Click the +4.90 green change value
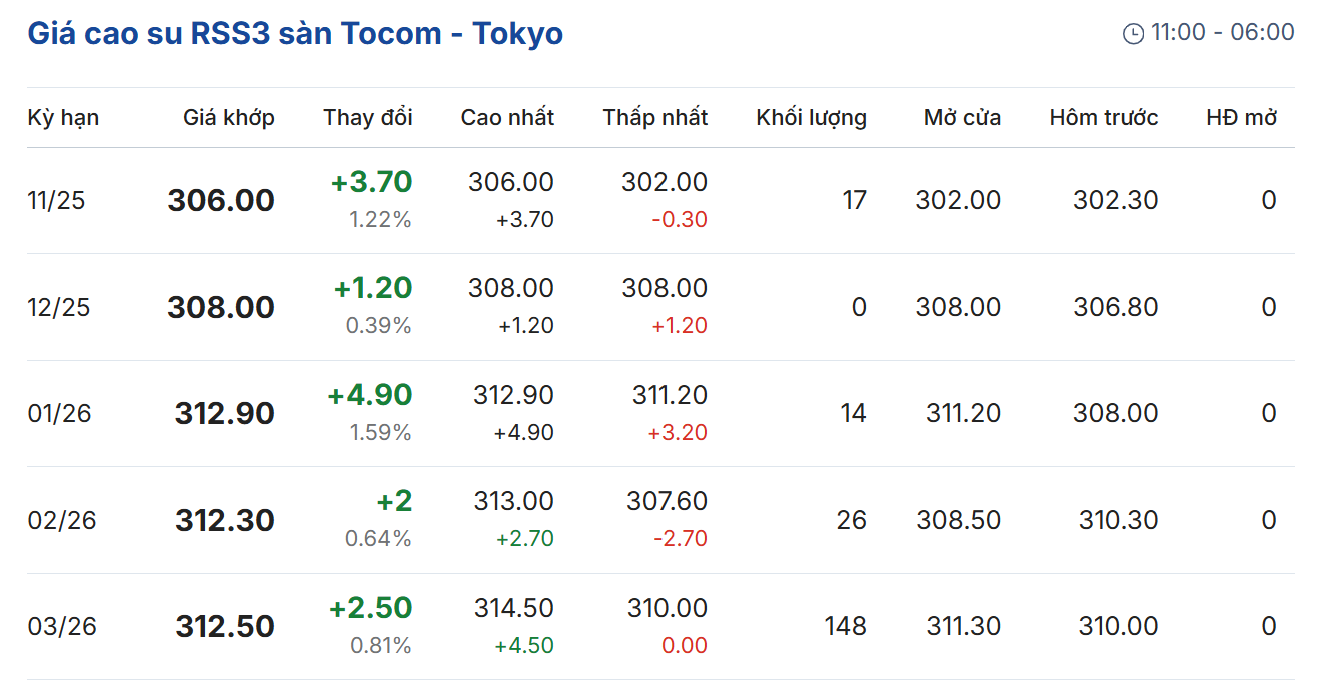The image size is (1318, 682). (369, 395)
